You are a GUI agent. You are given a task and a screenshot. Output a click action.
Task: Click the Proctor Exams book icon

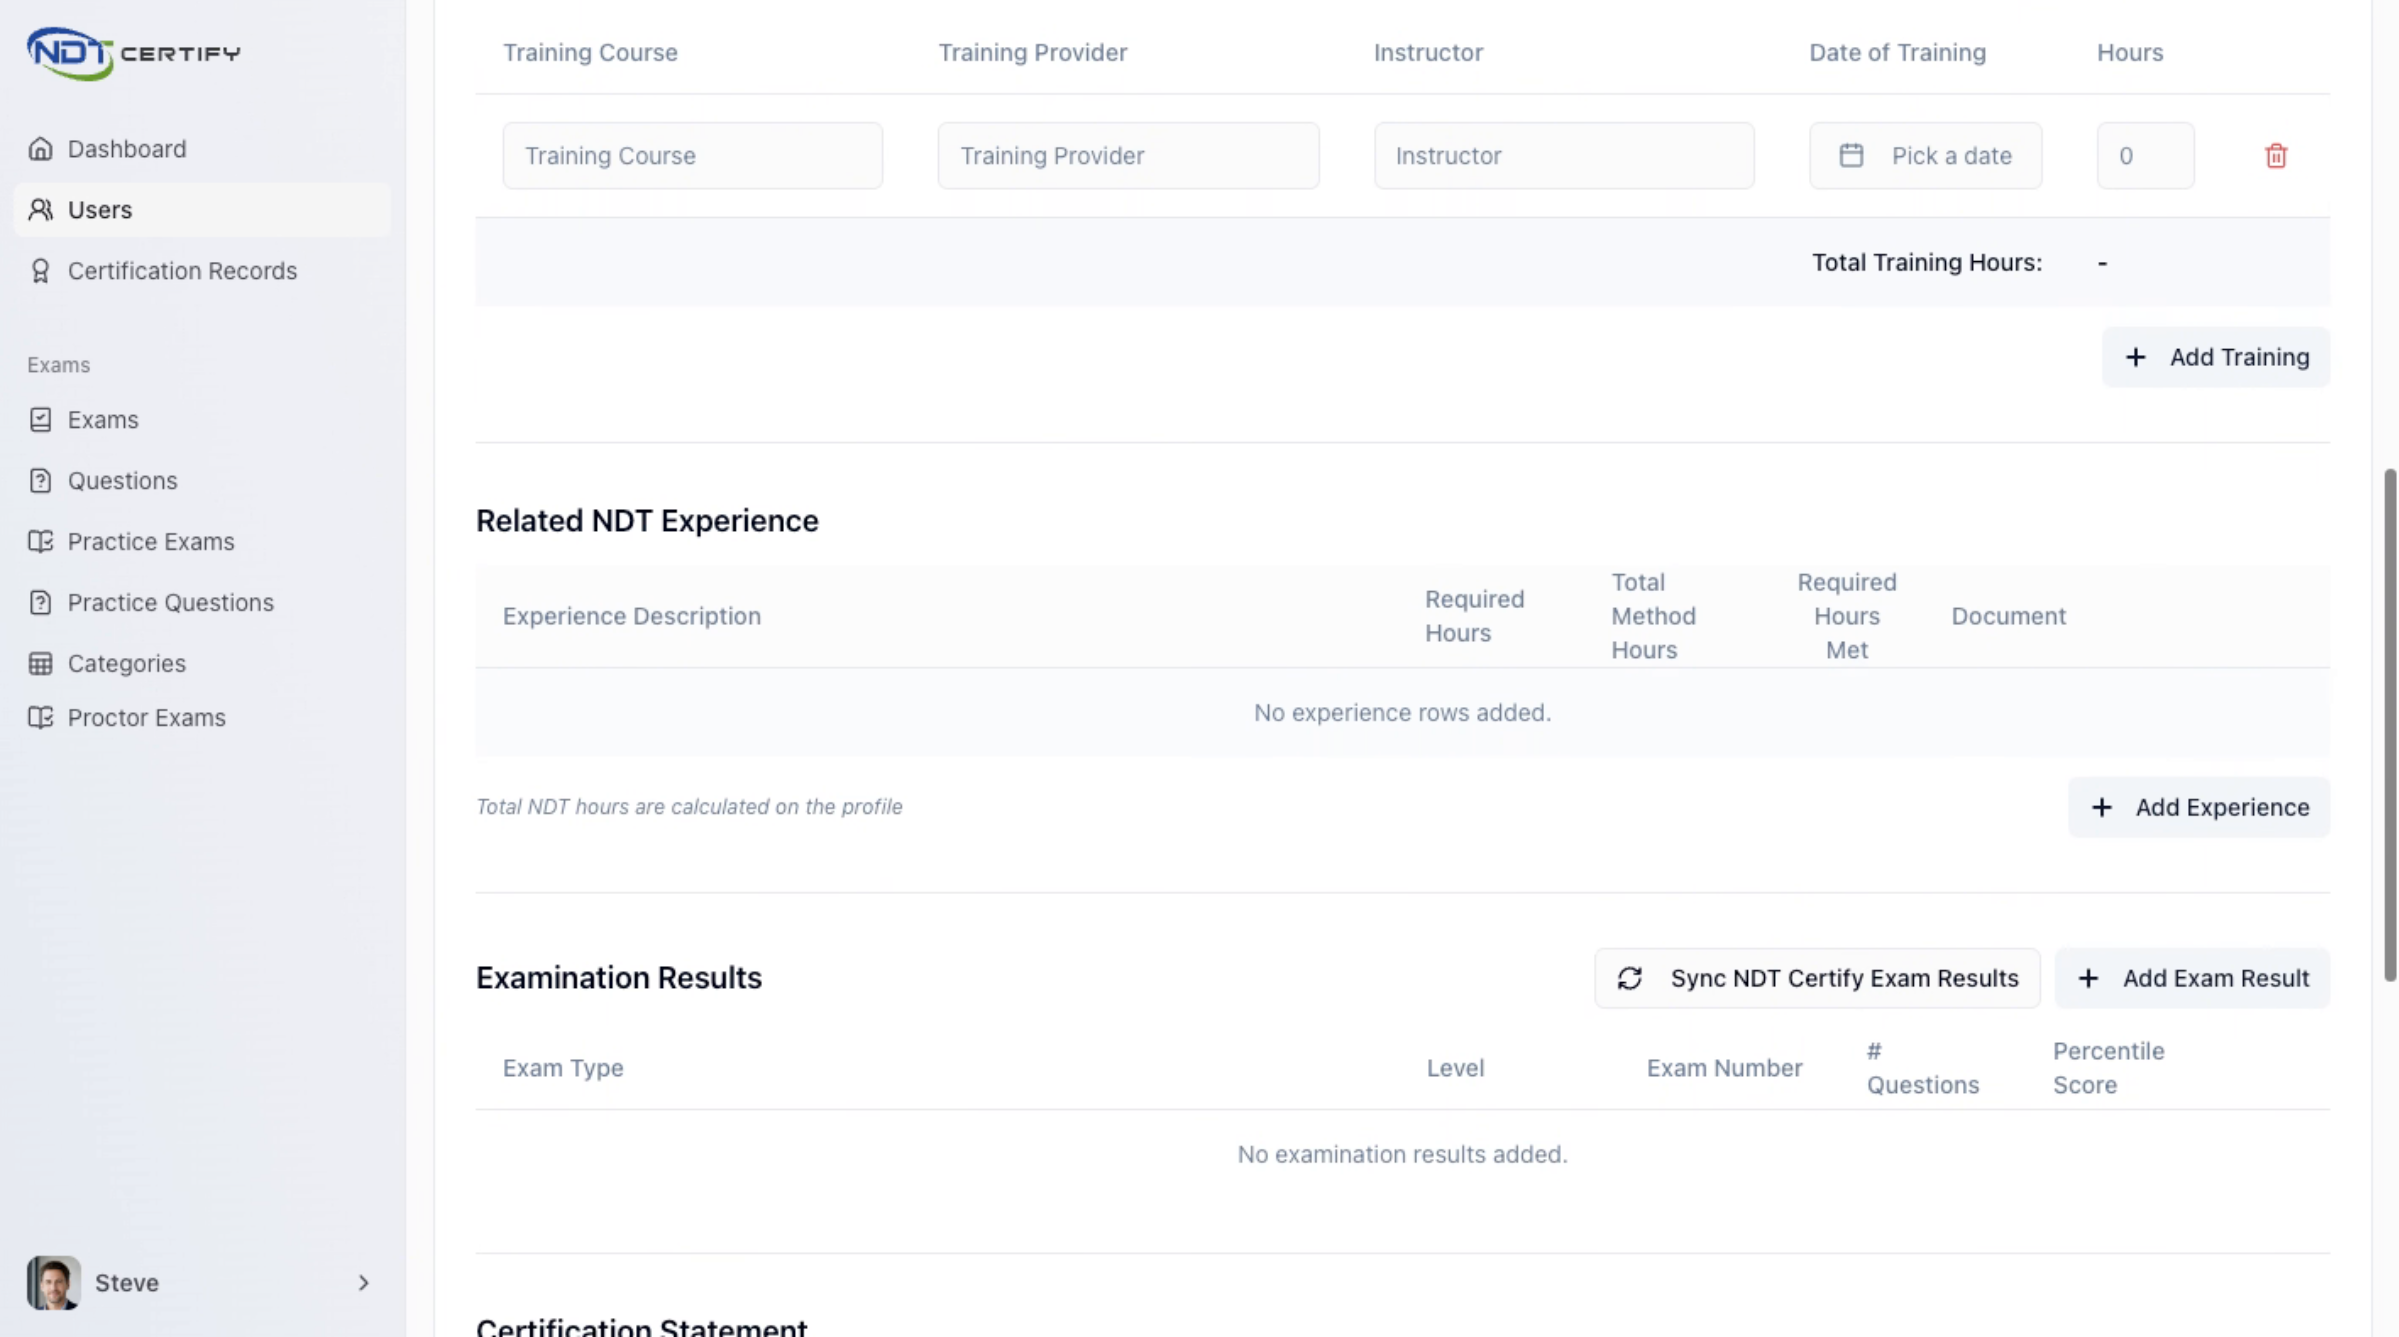[40, 718]
